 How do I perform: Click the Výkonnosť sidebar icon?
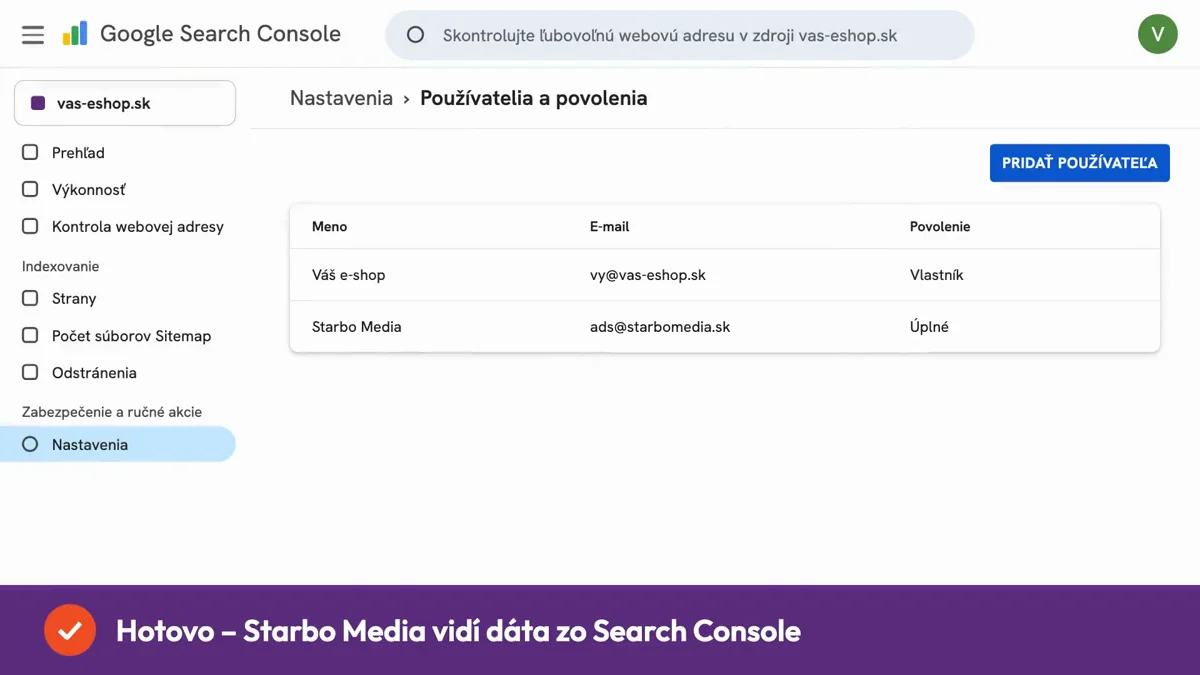click(30, 189)
